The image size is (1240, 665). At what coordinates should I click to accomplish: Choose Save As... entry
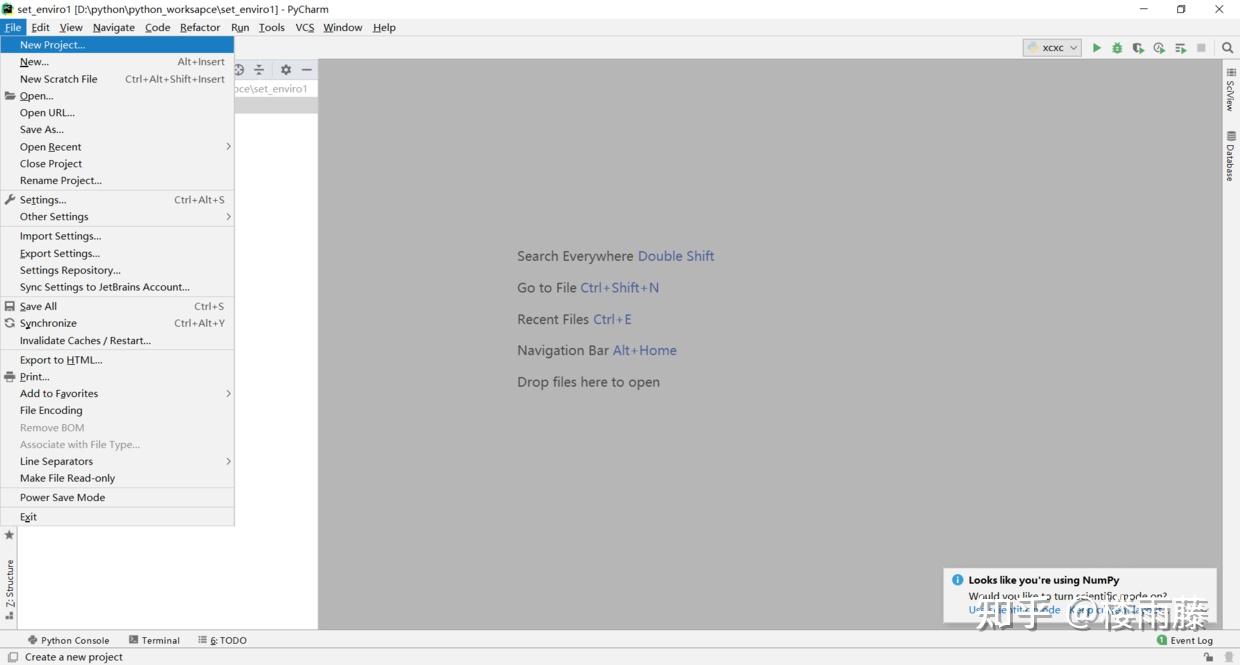[117, 130]
